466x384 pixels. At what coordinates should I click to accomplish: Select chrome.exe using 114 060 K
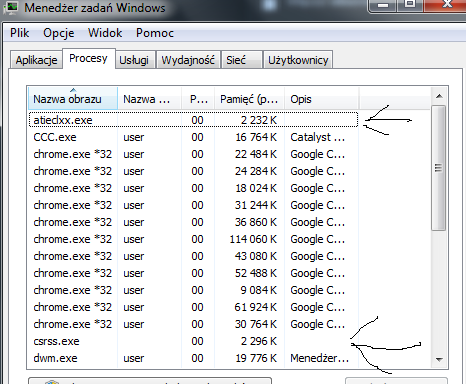pos(193,239)
